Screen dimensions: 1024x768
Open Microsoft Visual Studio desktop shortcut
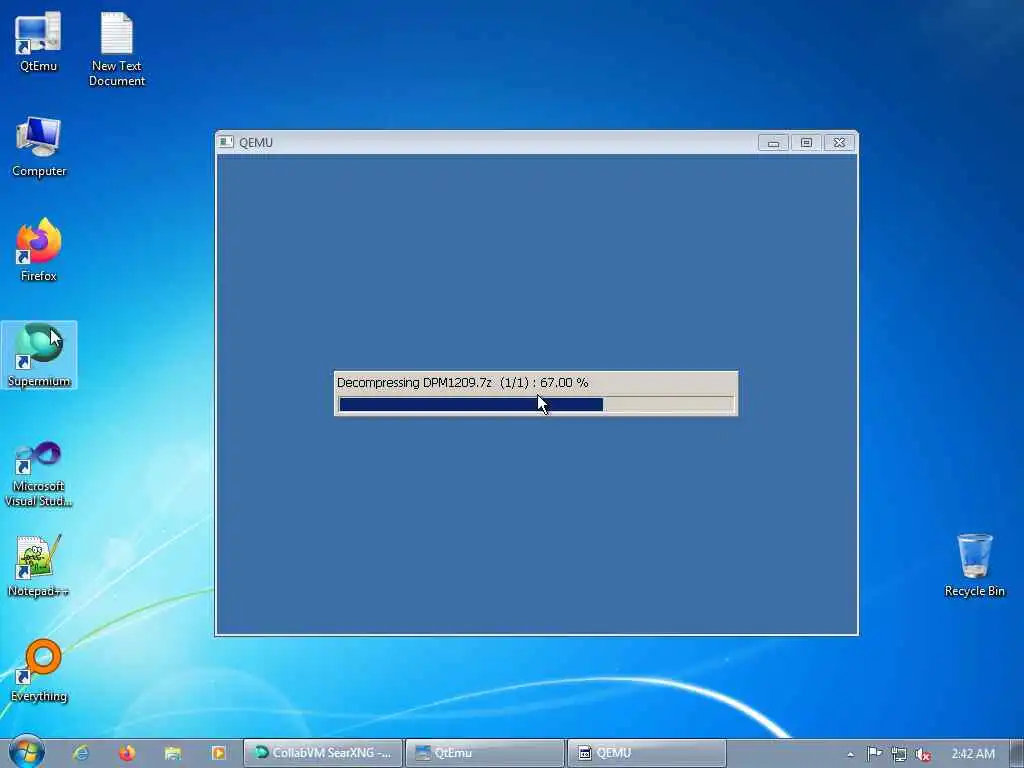pyautogui.click(x=39, y=474)
